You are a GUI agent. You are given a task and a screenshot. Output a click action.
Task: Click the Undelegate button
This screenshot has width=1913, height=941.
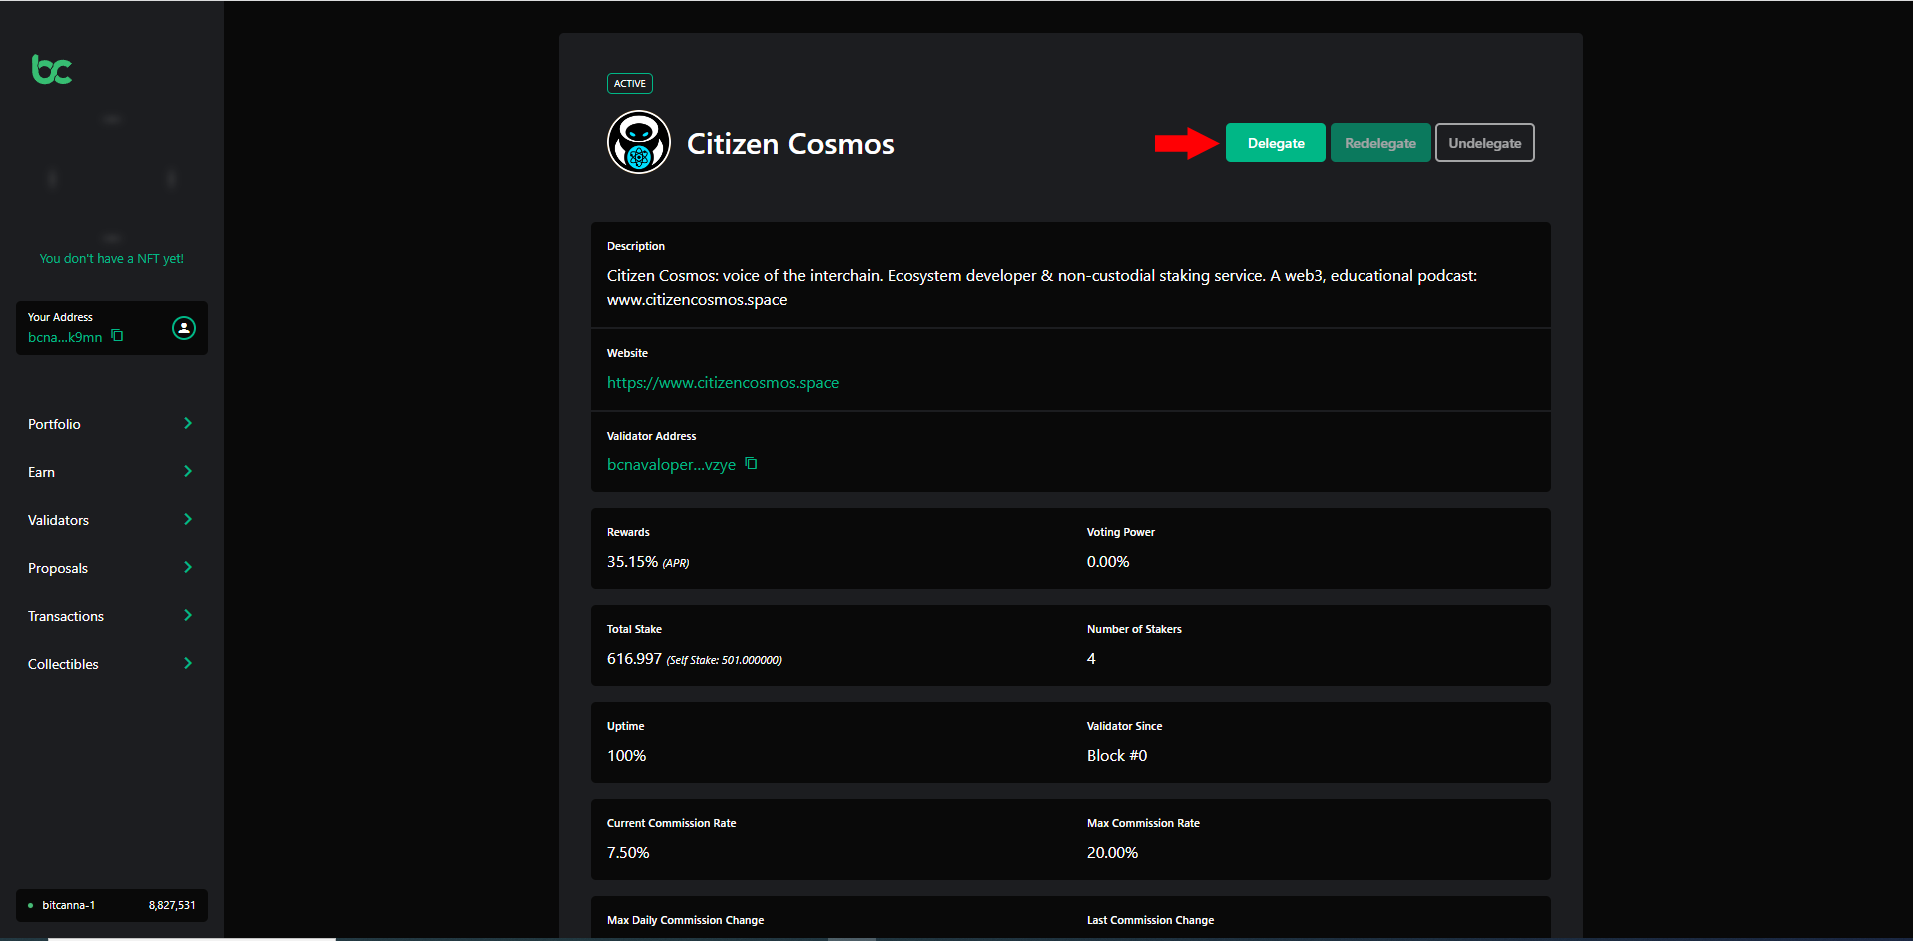pos(1485,143)
